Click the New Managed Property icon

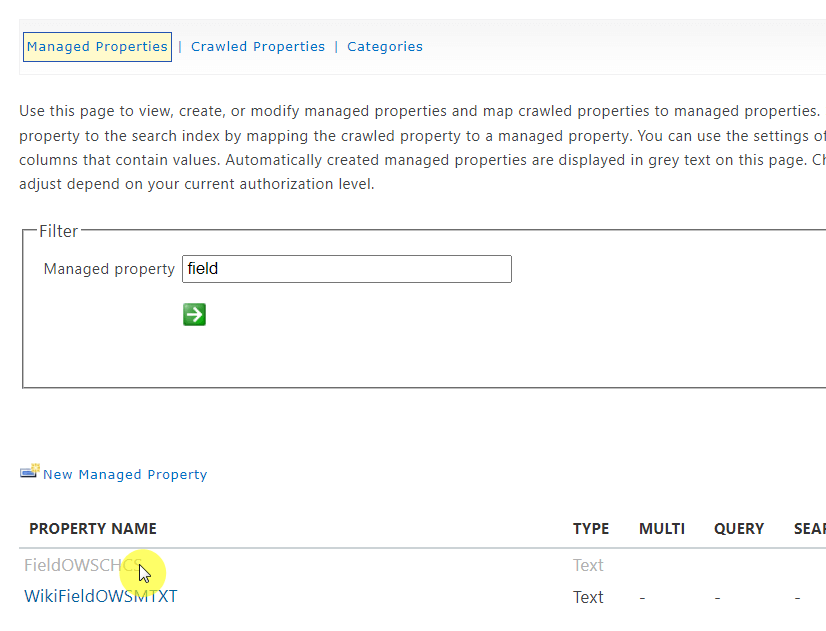(30, 471)
